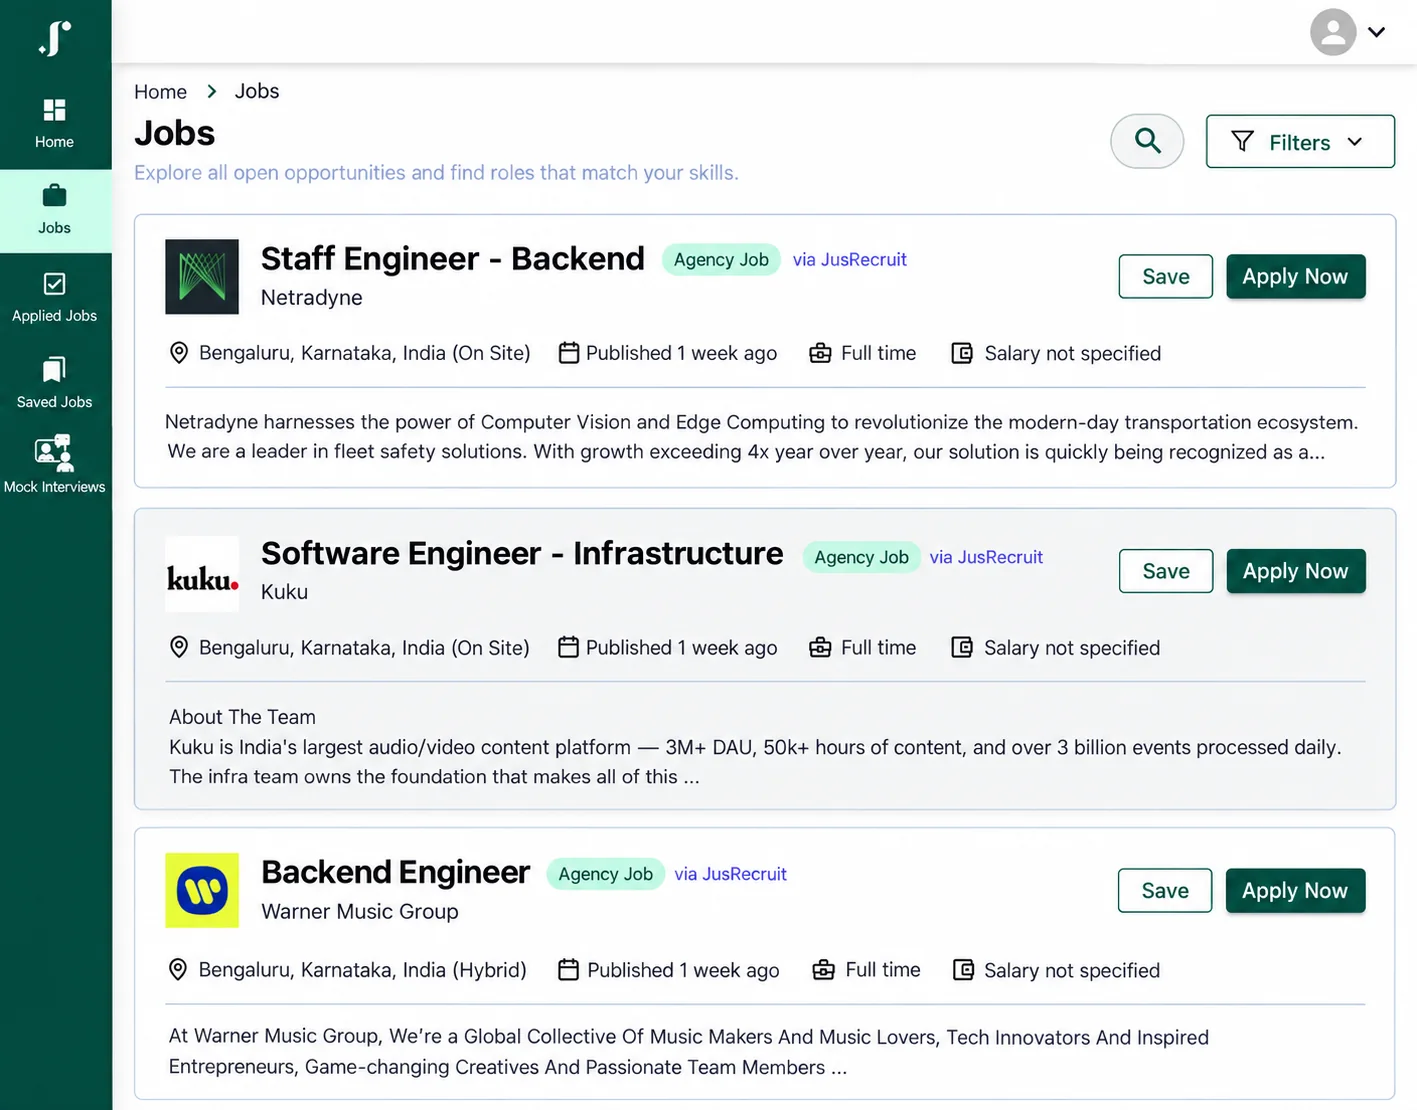
Task: Click the Kuku company name text
Action: 285,592
